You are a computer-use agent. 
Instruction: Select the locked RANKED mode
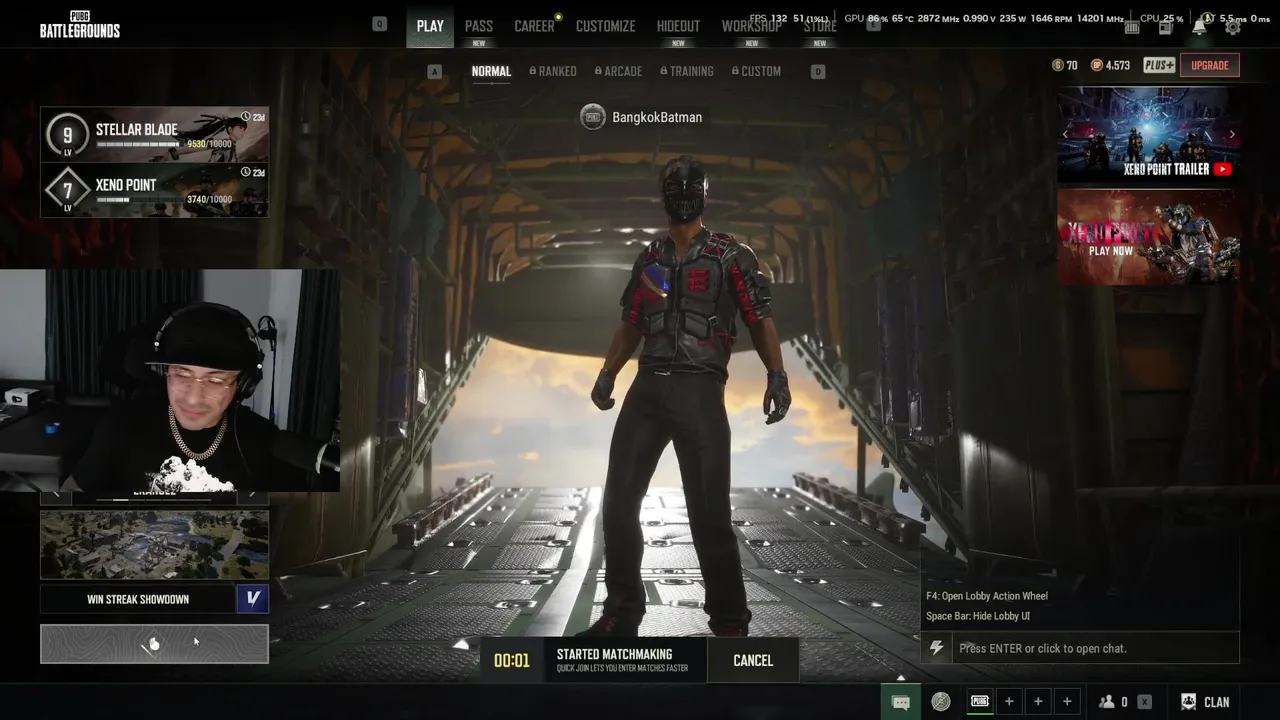tap(553, 71)
